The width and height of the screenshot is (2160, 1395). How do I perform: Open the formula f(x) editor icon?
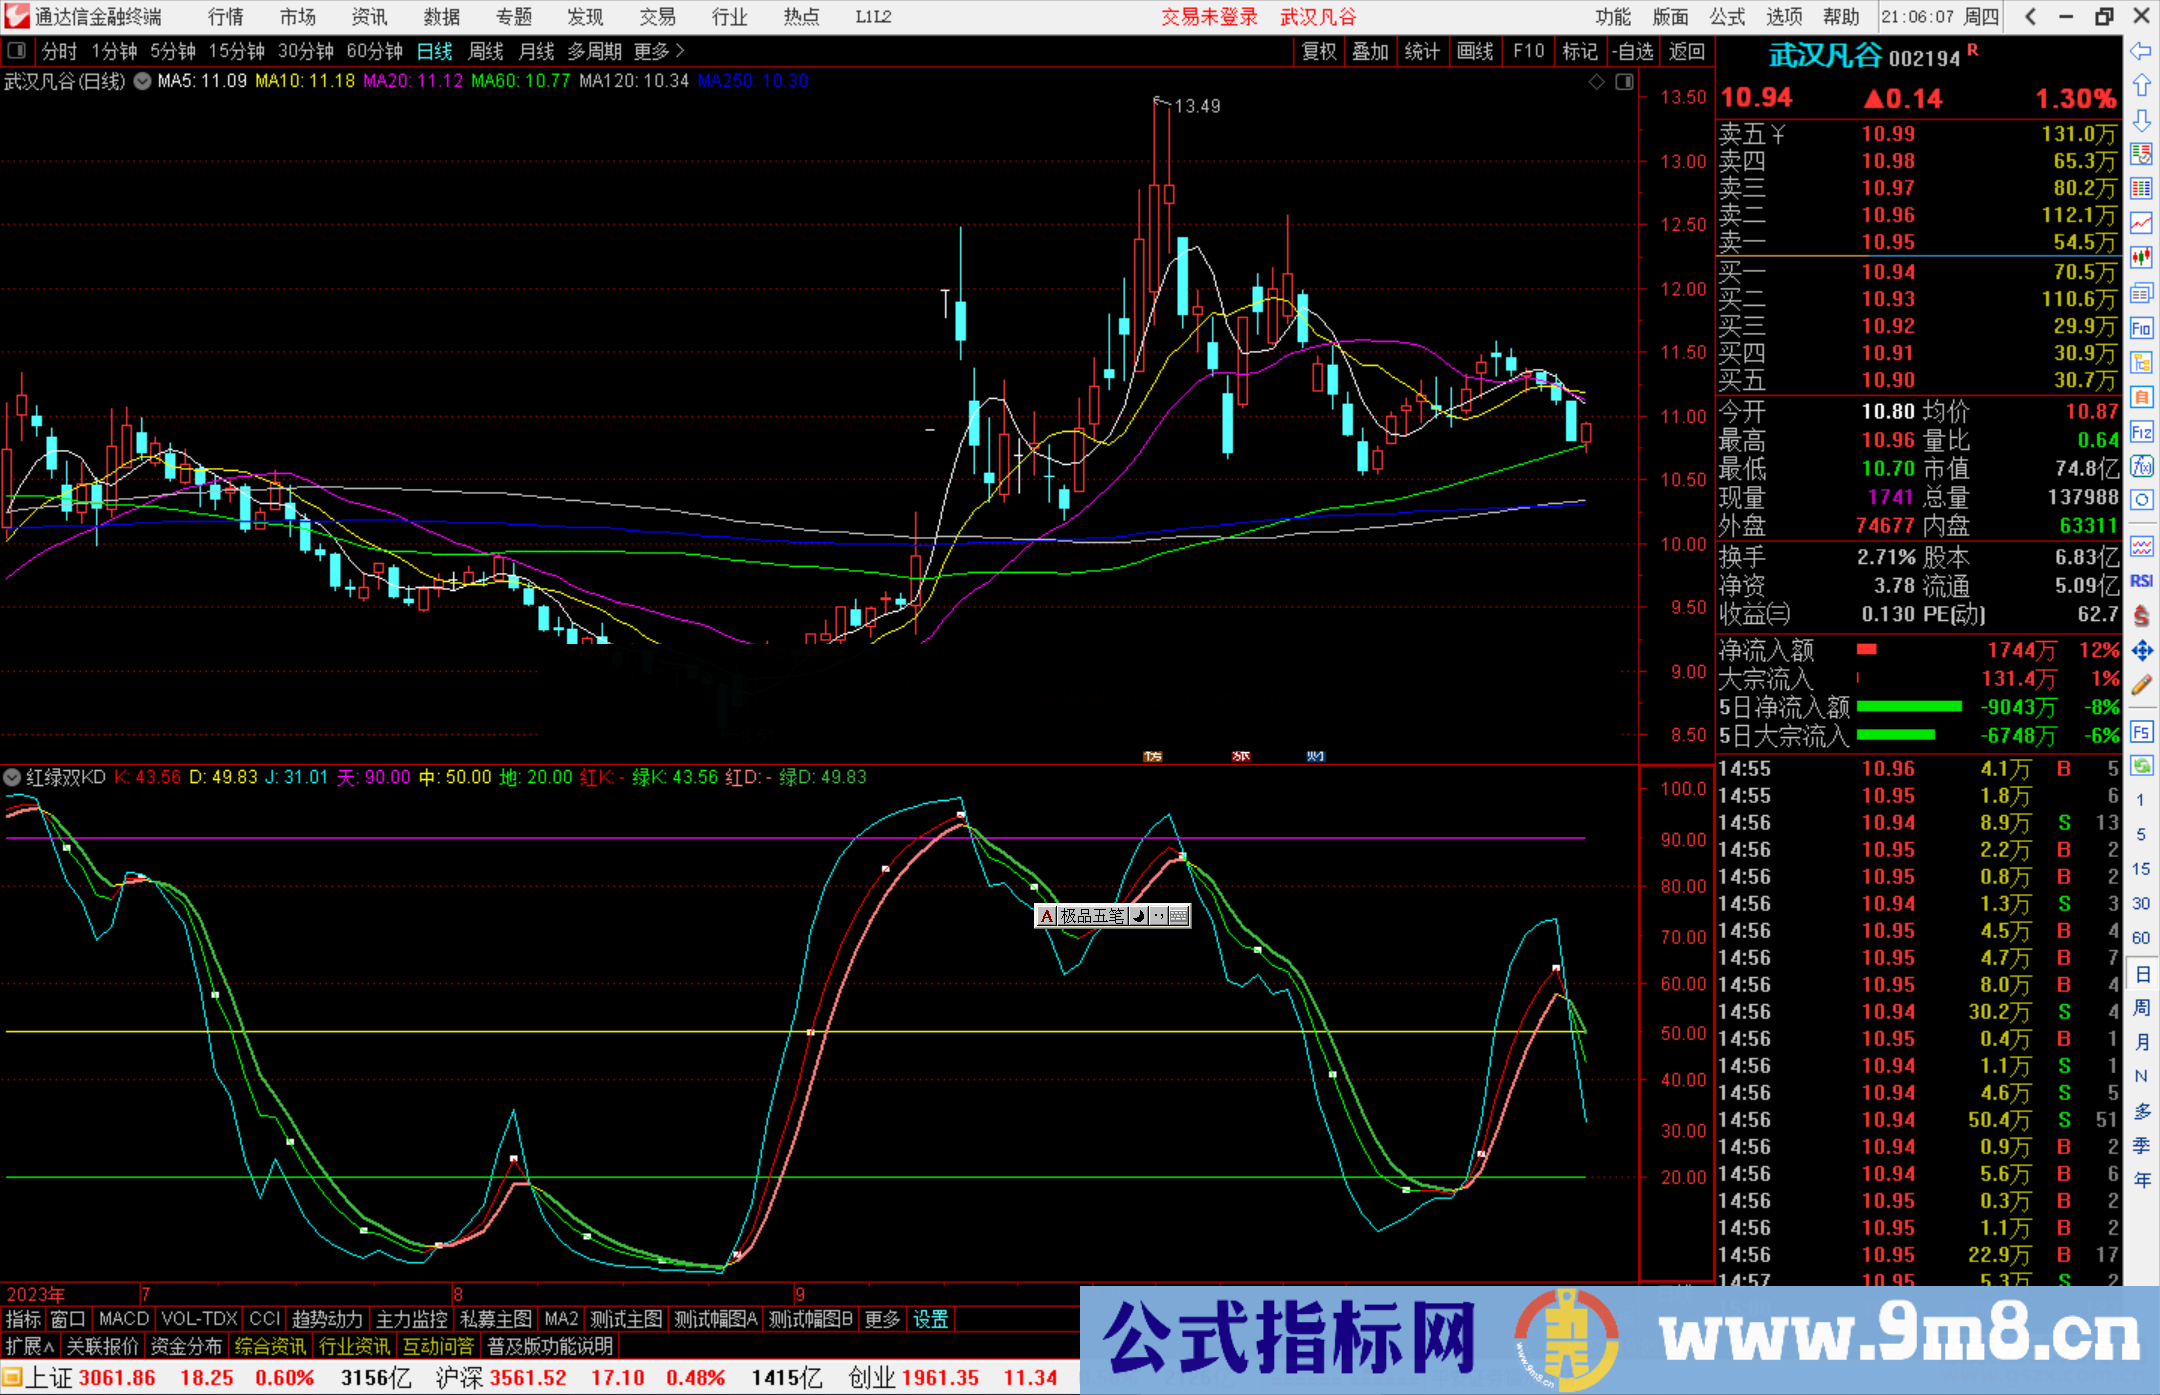[x=2142, y=466]
